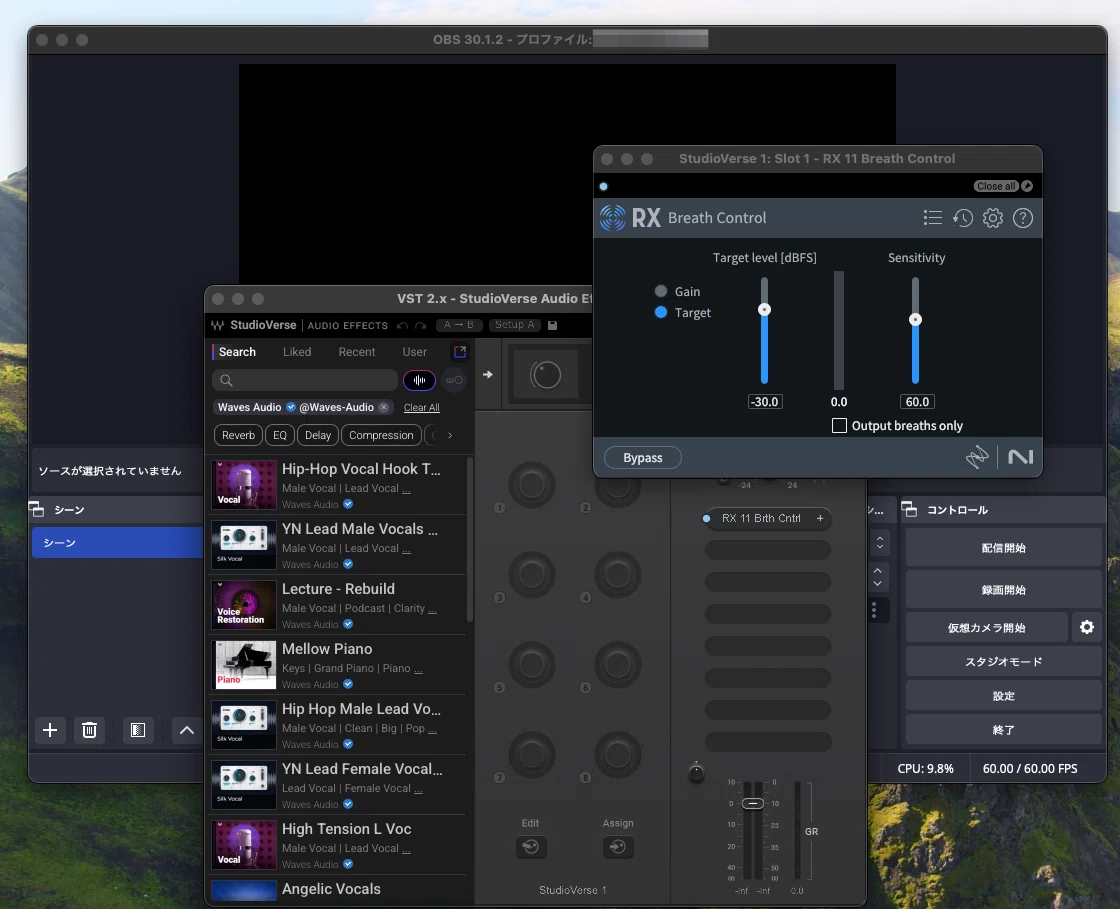1120x909 pixels.
Task: Remove the @Waves-Audio filter chip
Action: 384,407
